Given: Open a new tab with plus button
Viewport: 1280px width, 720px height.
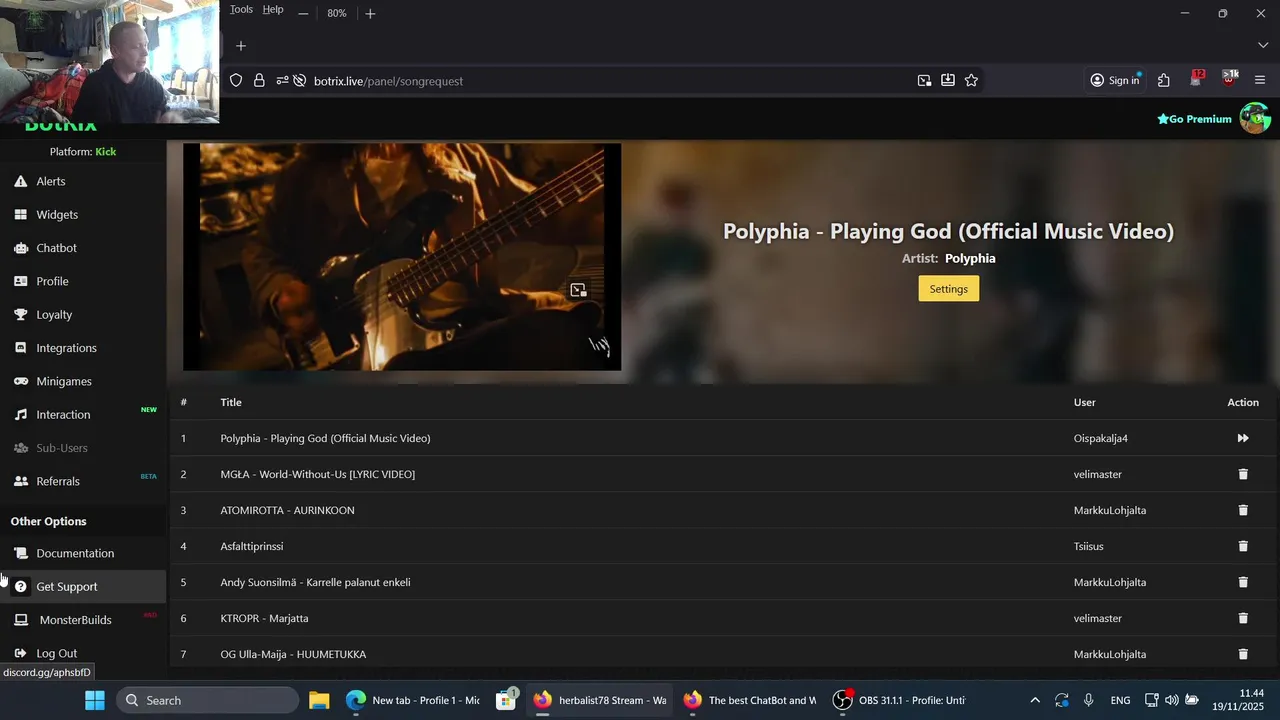Looking at the screenshot, I should (241, 46).
